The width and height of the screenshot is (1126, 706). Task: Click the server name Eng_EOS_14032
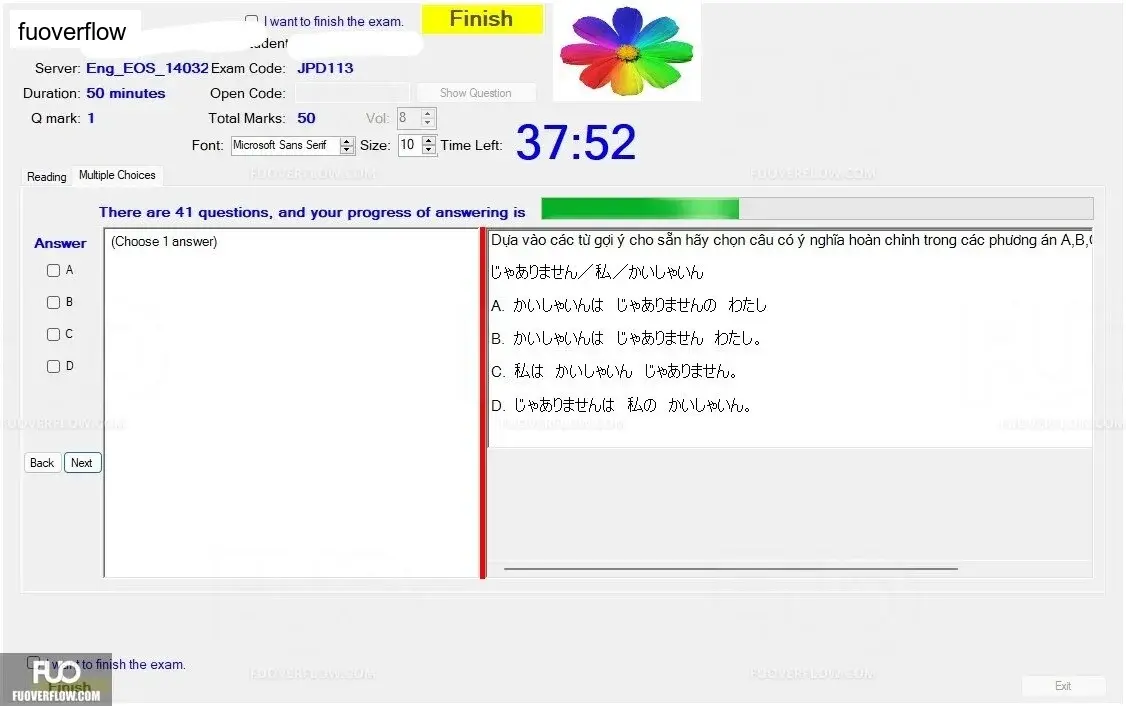coord(147,68)
